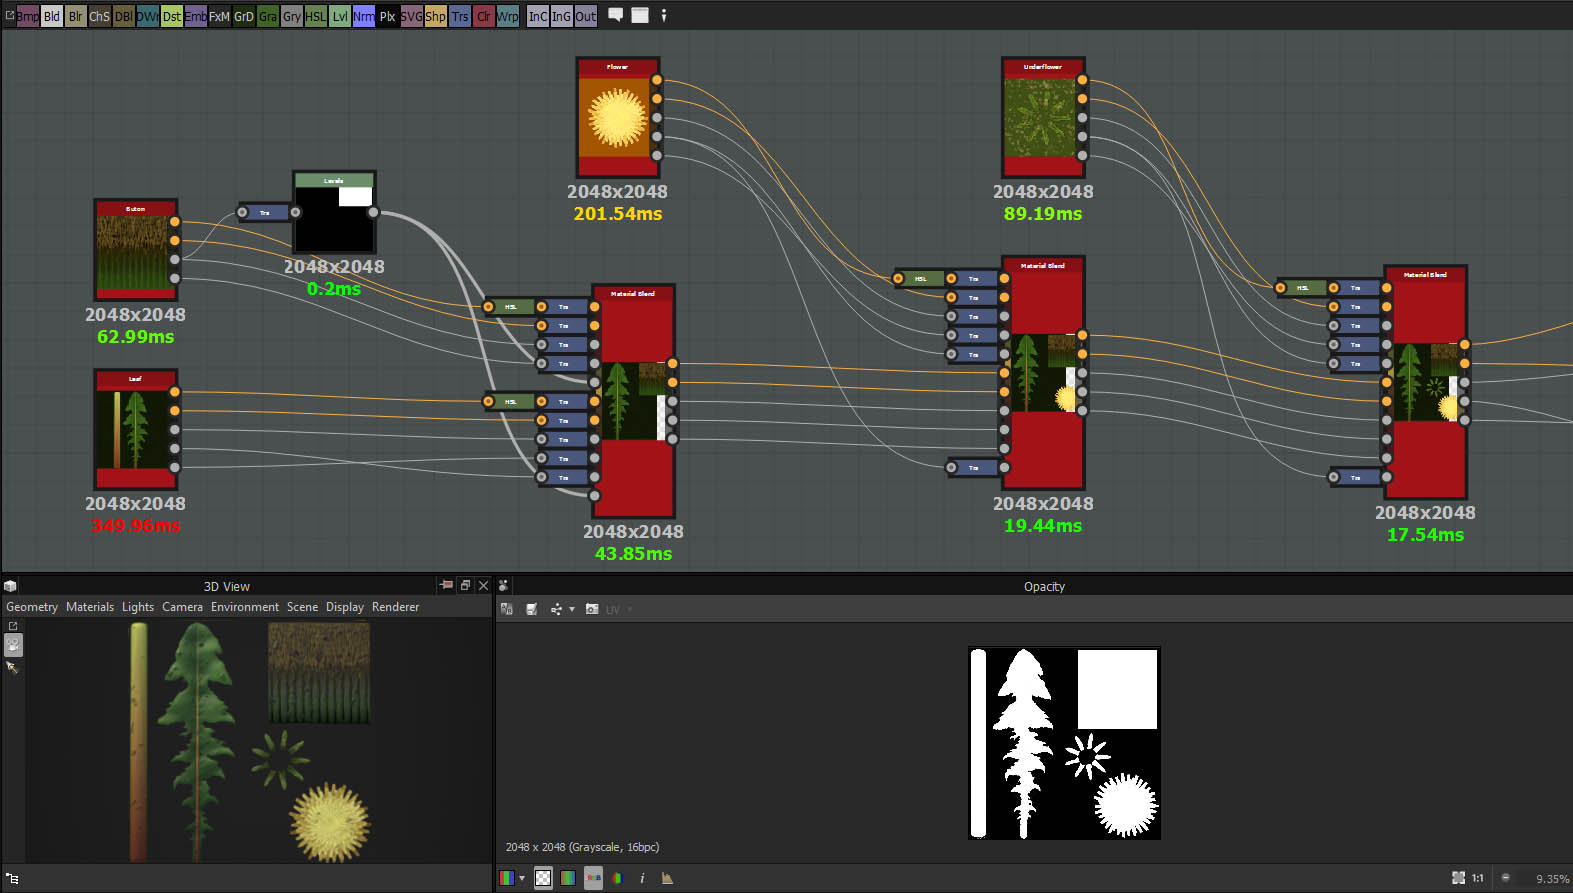
Task: Select the camera mode tool in 3D View
Action: pos(13,646)
